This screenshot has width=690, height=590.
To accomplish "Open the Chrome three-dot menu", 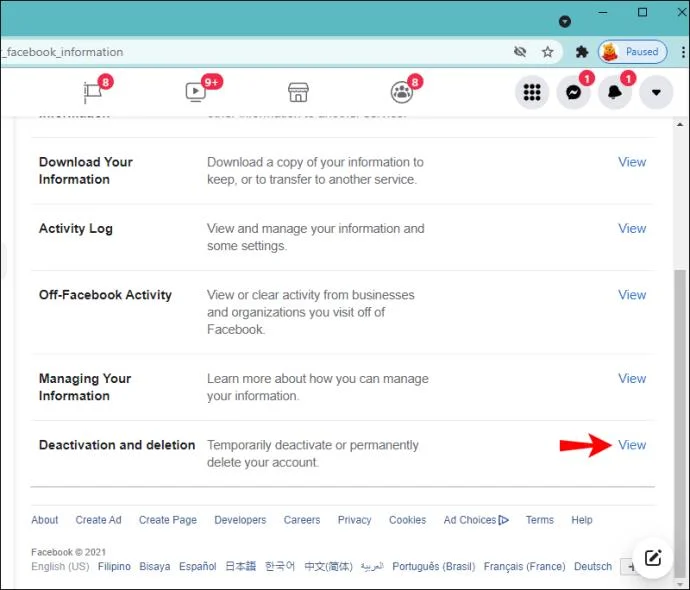I will point(683,52).
